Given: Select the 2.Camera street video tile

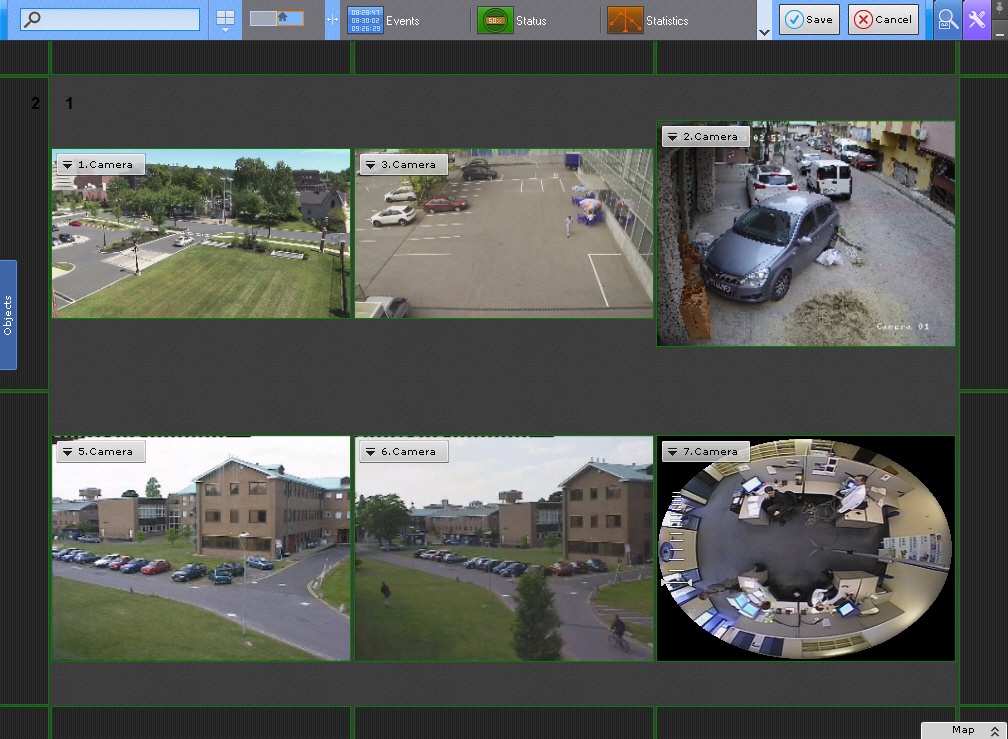Looking at the screenshot, I should [805, 245].
